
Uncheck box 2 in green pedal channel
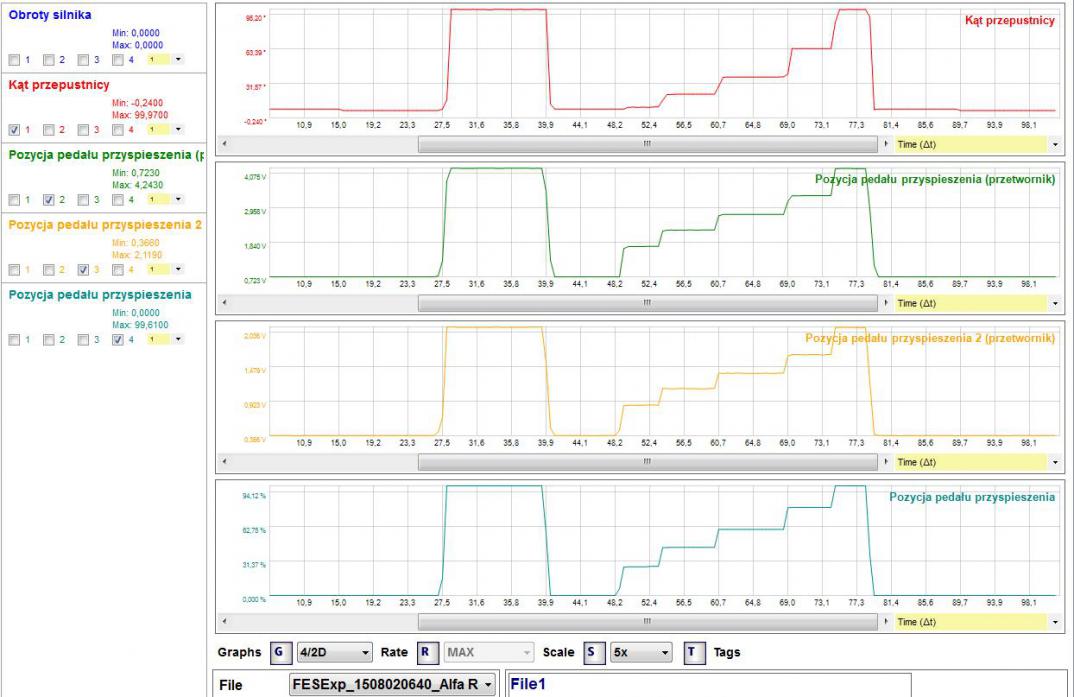tap(49, 200)
